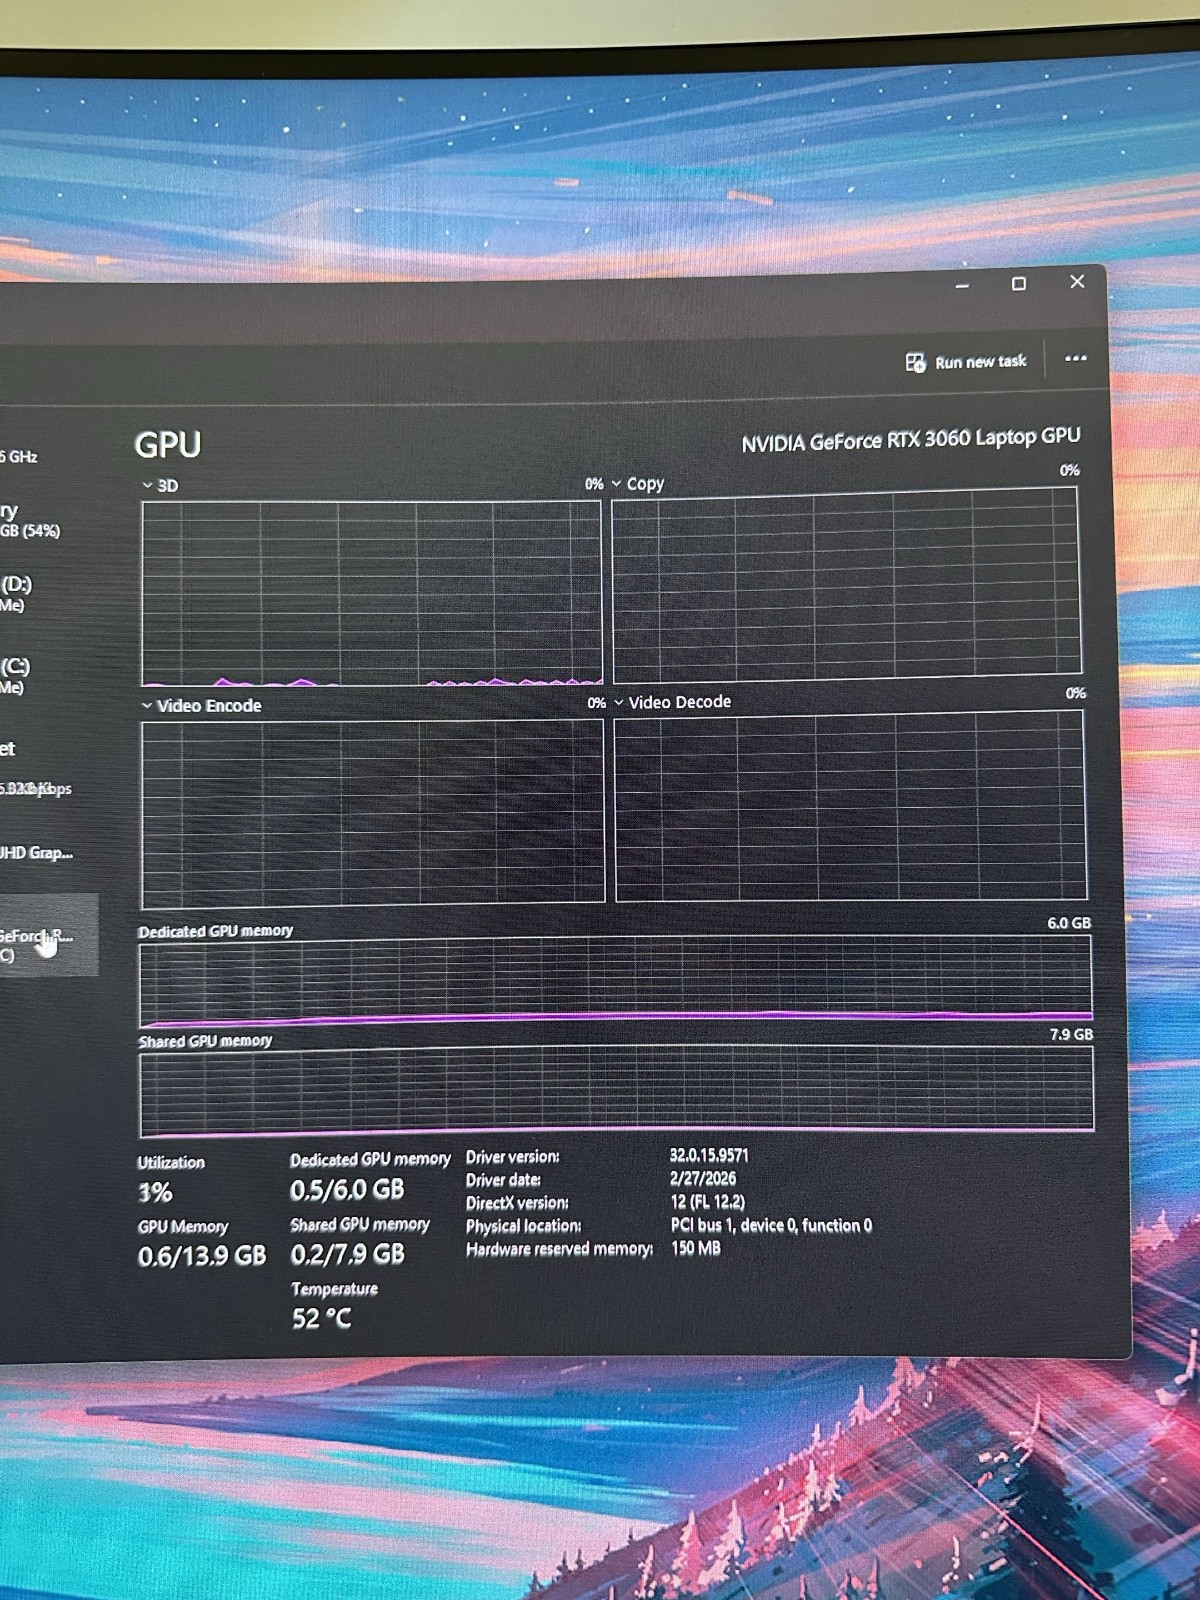
Task: Maximize the Task Manager window
Action: click(1018, 284)
